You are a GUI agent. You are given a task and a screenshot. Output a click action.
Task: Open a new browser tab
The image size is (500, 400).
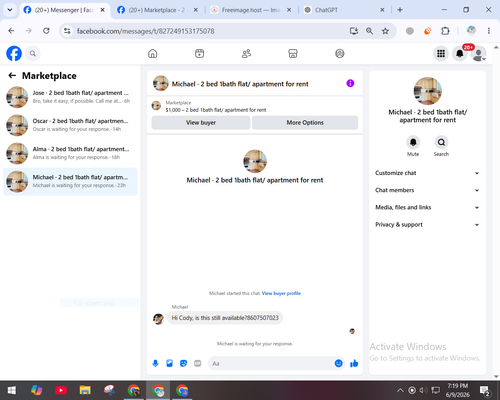(400, 10)
